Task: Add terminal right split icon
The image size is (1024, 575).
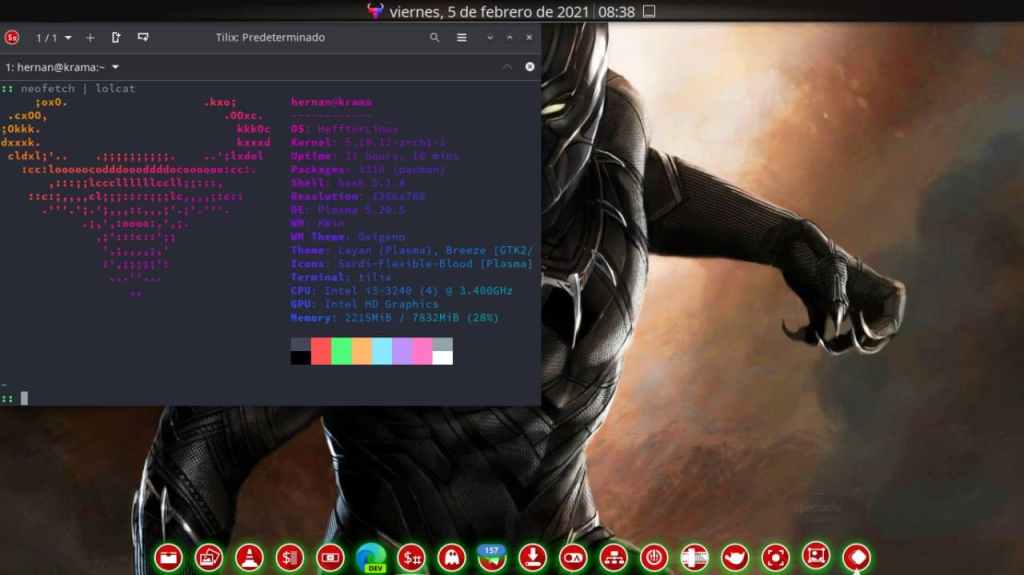Action: pos(116,37)
